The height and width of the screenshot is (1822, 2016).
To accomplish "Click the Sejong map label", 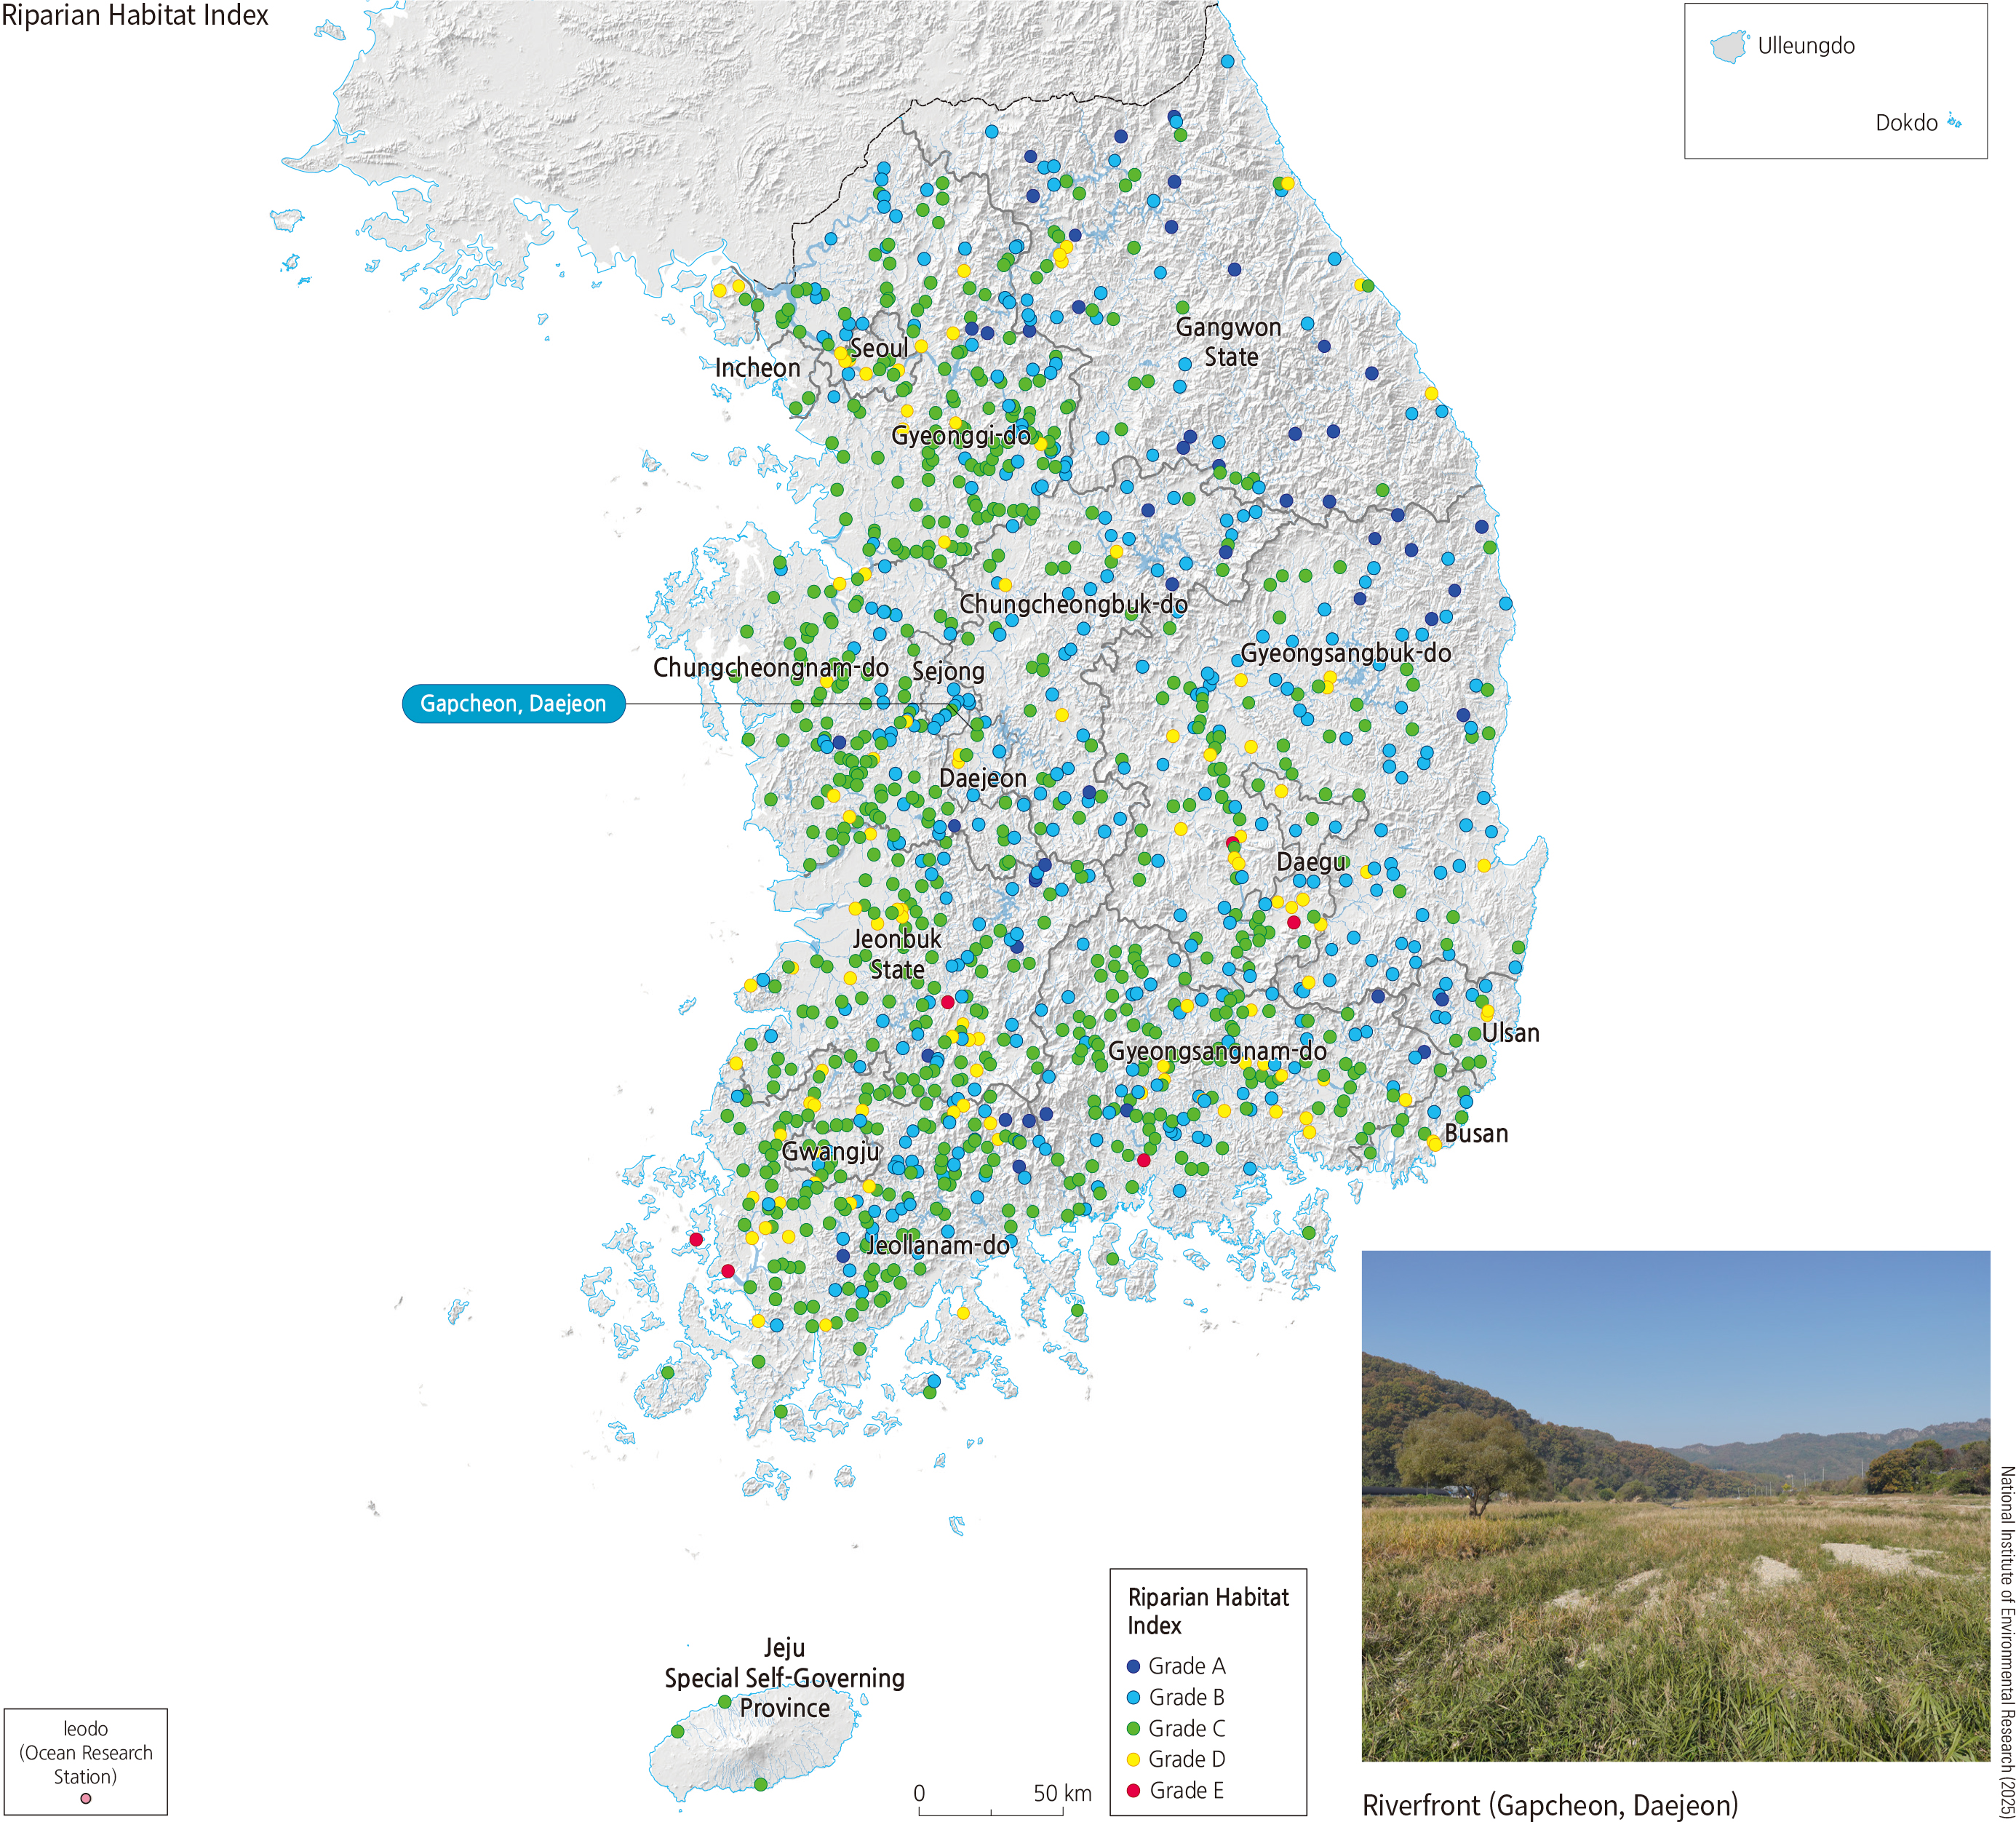I will click(x=948, y=671).
